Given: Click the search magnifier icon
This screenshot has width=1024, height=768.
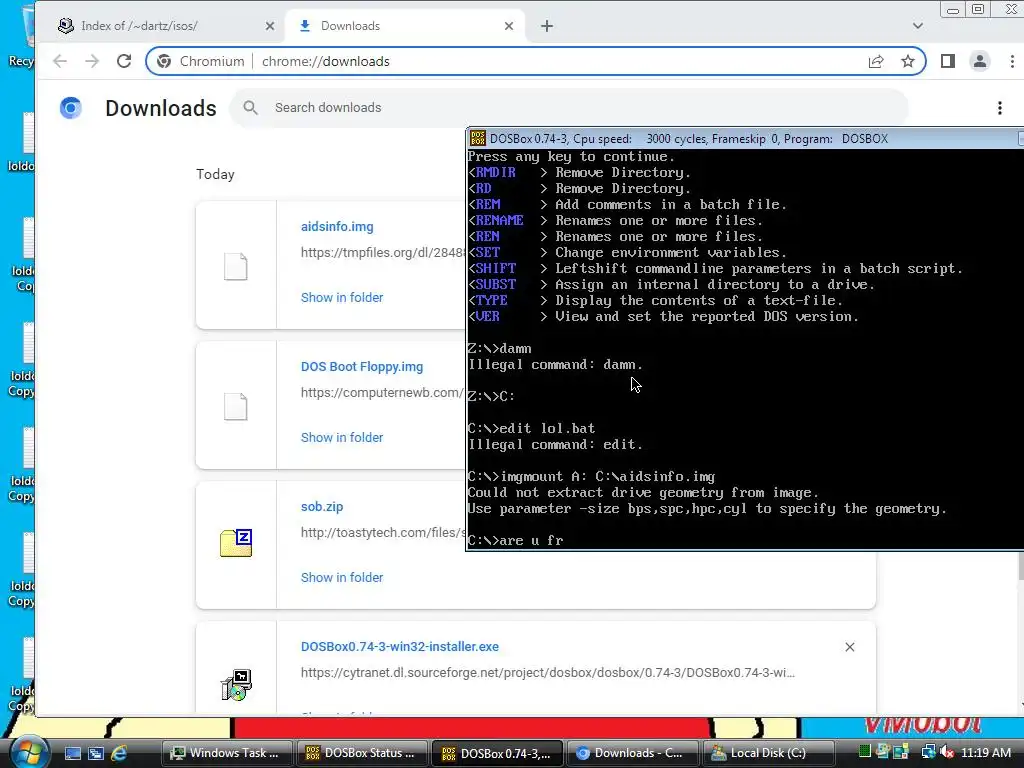Looking at the screenshot, I should click(x=251, y=108).
